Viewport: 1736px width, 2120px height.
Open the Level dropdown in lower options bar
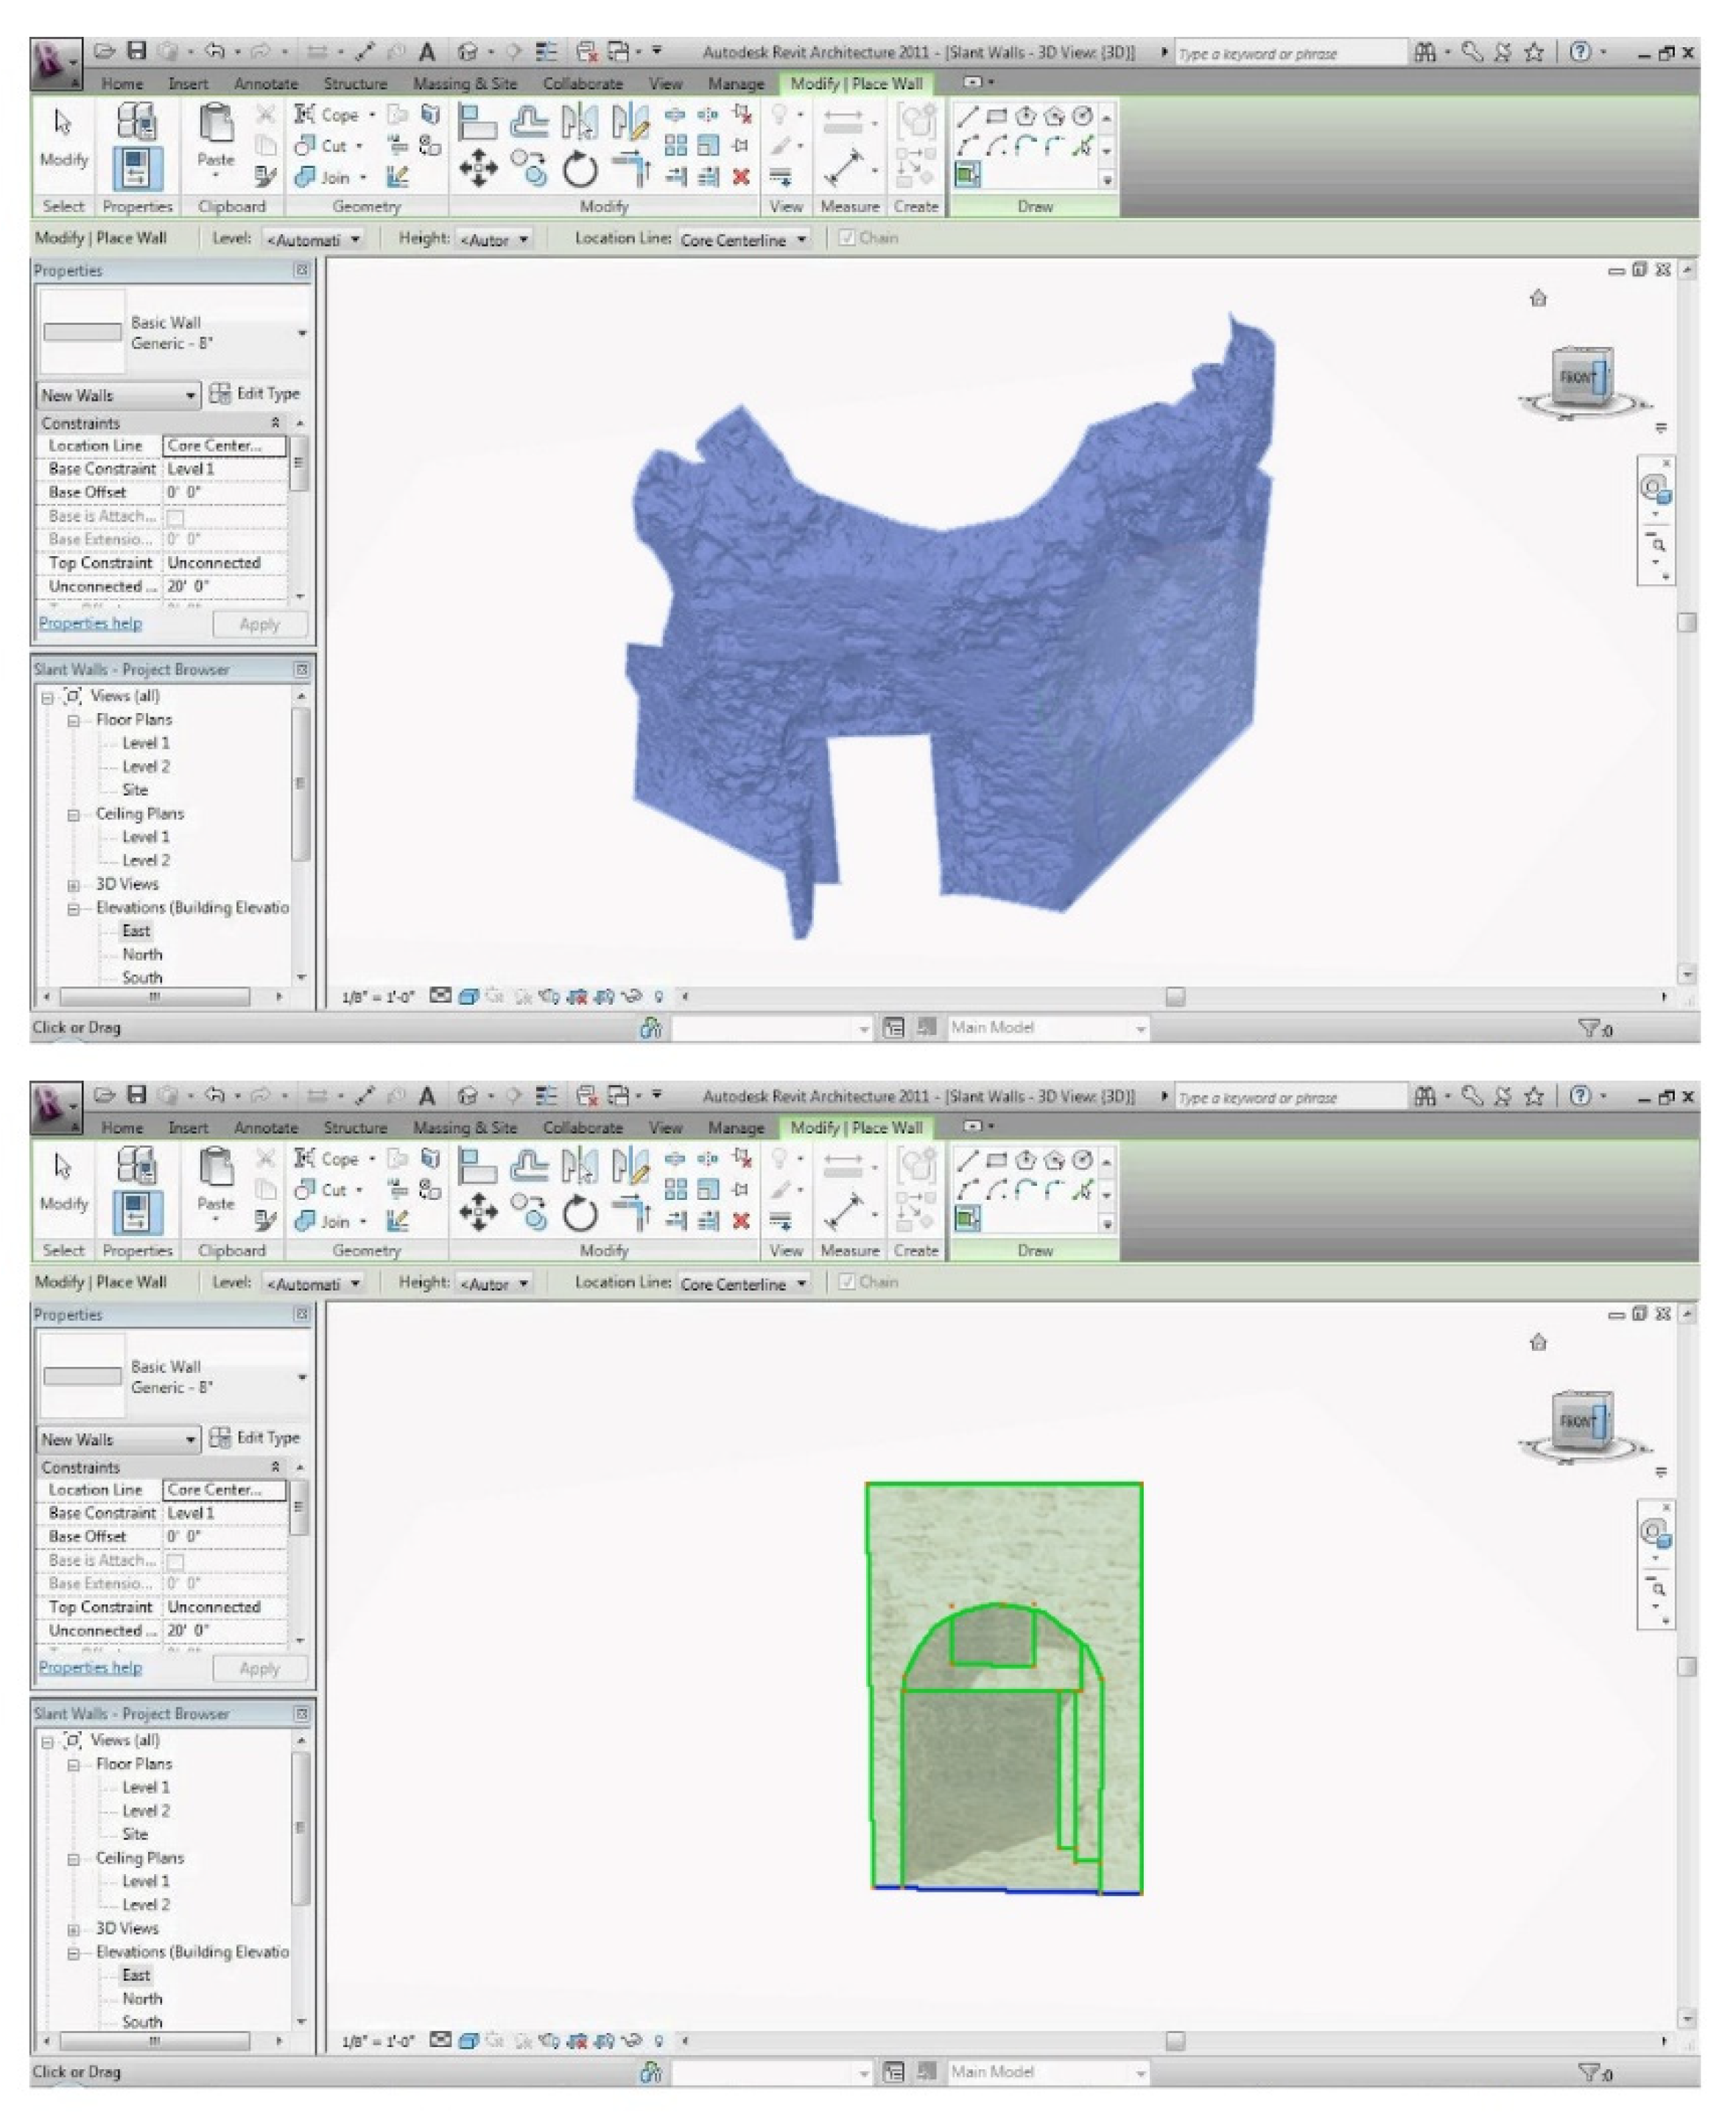pos(312,1284)
